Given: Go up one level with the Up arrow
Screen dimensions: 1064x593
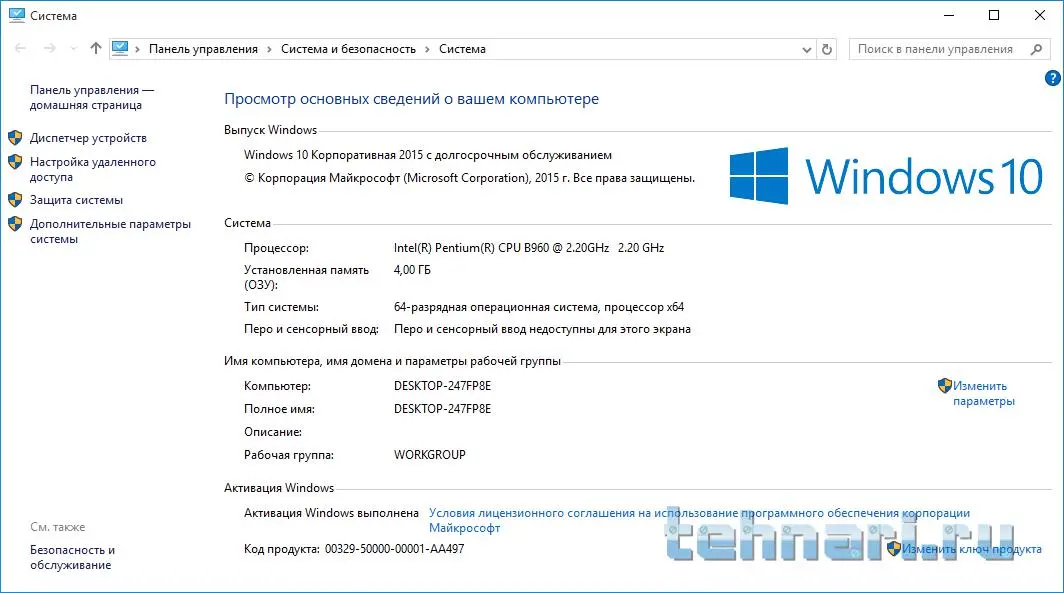Looking at the screenshot, I should (96, 48).
